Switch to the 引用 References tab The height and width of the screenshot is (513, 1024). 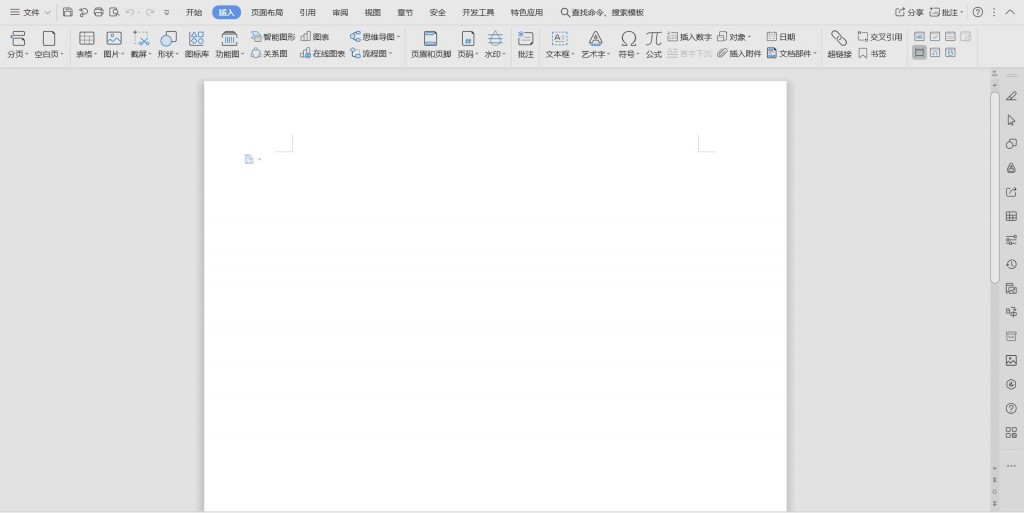point(308,12)
